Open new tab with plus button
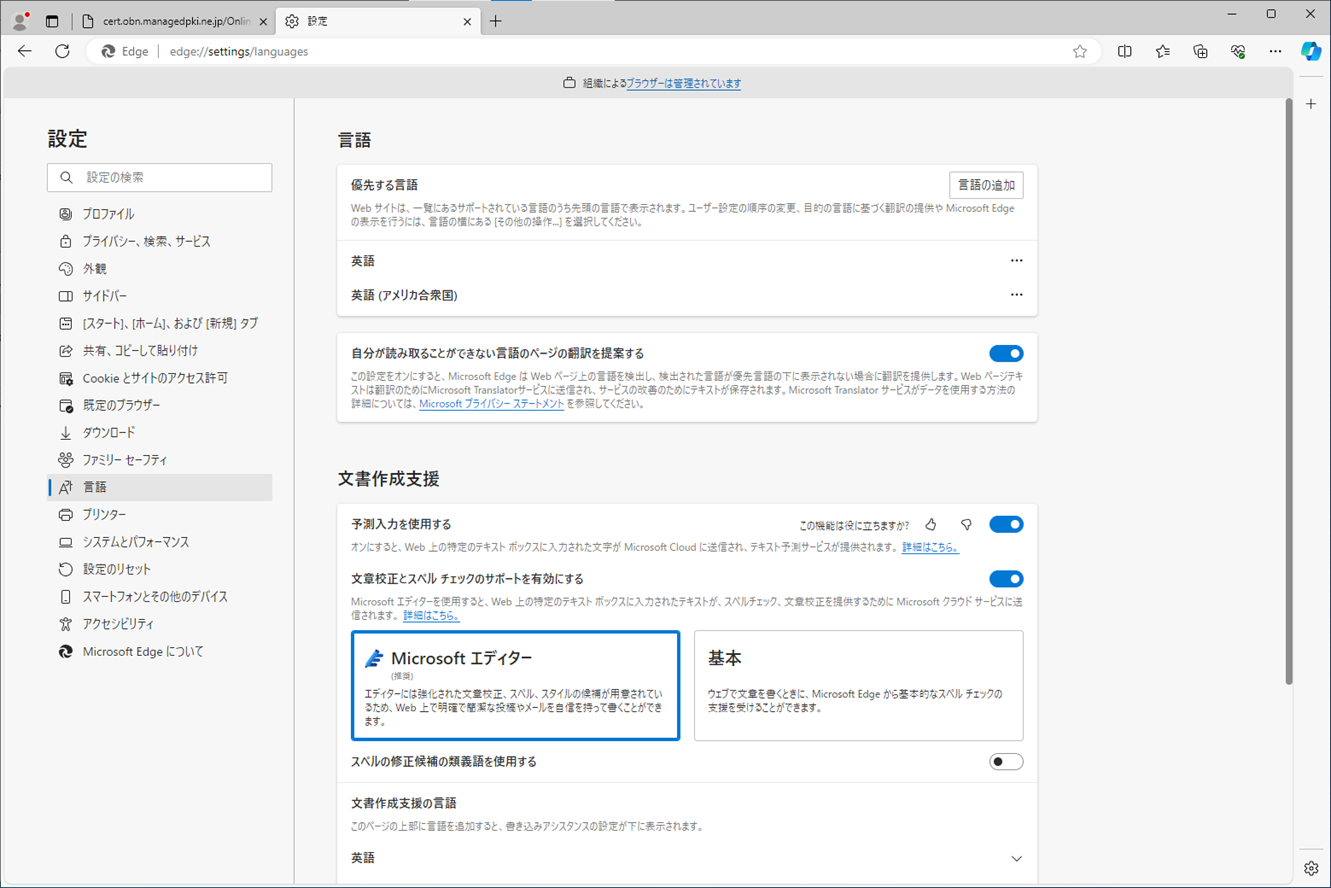 [496, 21]
